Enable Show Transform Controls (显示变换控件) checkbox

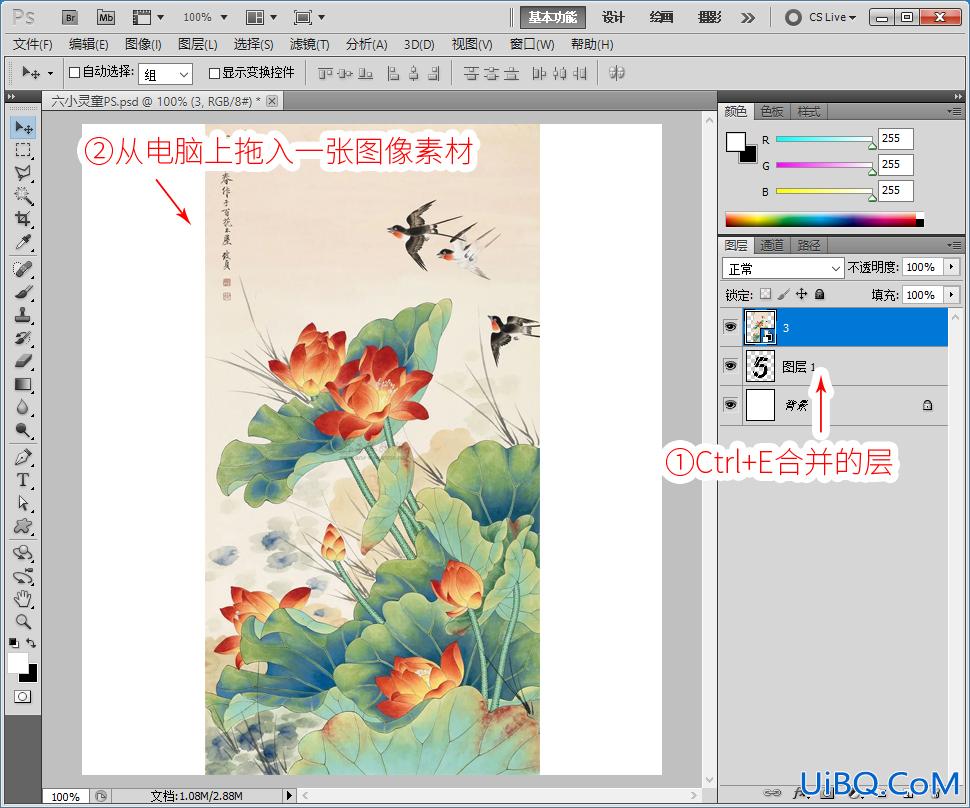pos(214,73)
